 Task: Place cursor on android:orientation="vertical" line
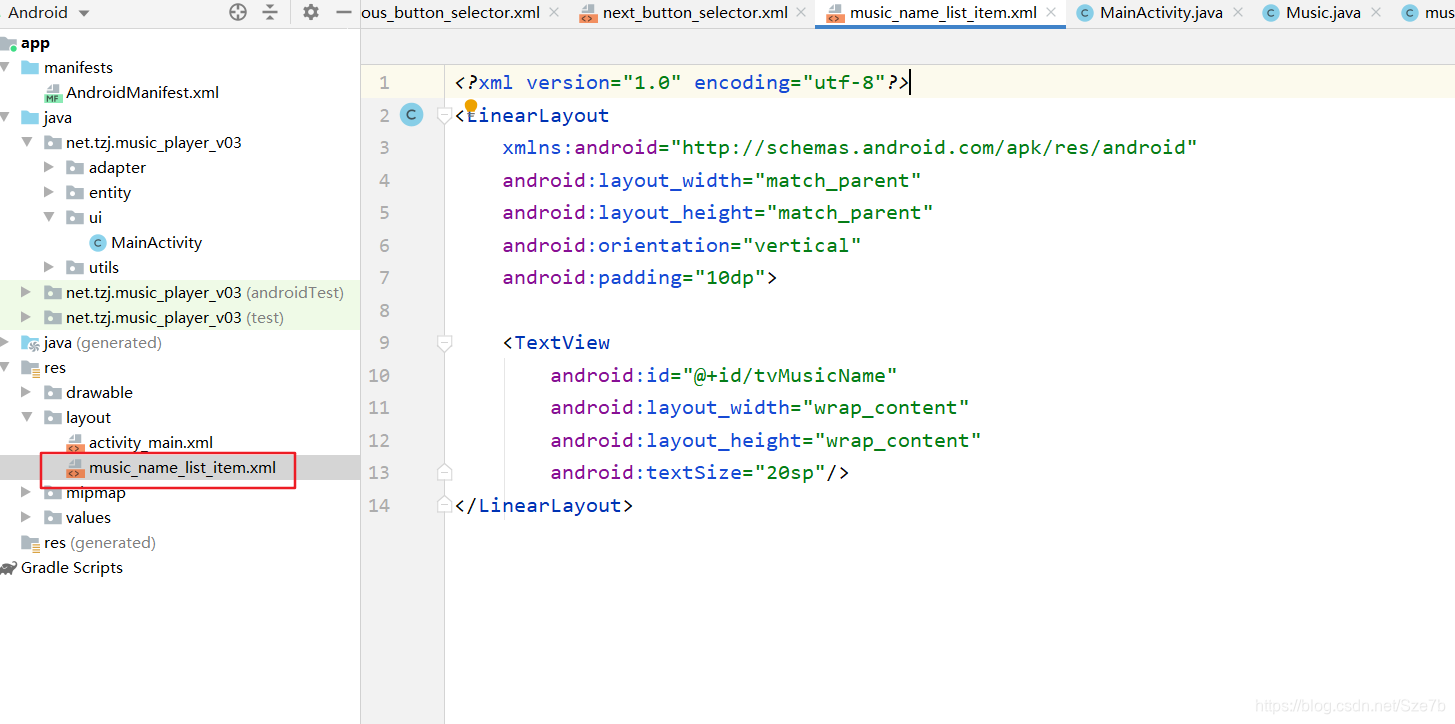682,245
